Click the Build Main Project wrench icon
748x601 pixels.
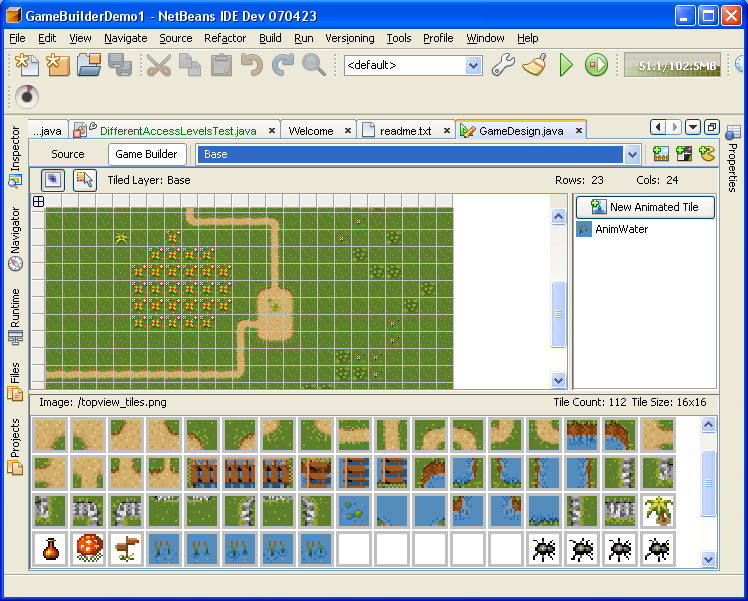pos(503,65)
